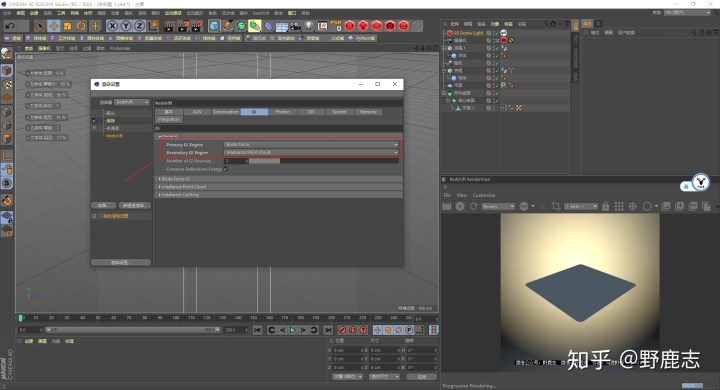
Task: Add a Cube primitive from the toolbar
Action: click(214, 26)
